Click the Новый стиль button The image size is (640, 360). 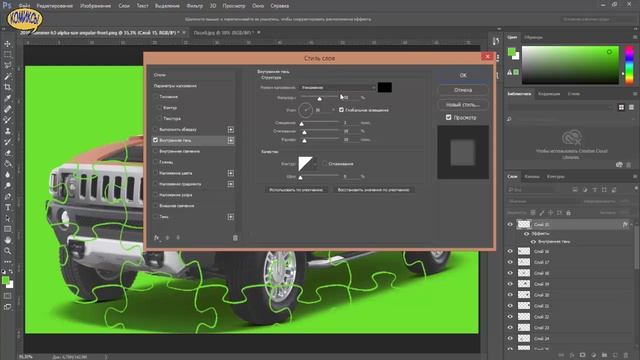point(463,104)
